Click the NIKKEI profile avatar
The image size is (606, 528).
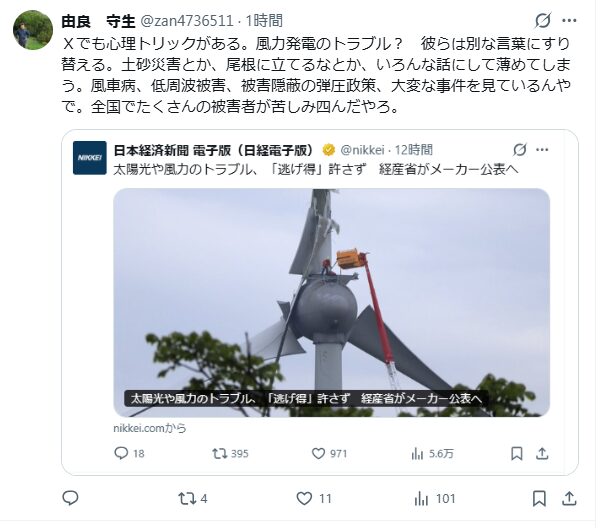[x=90, y=158]
